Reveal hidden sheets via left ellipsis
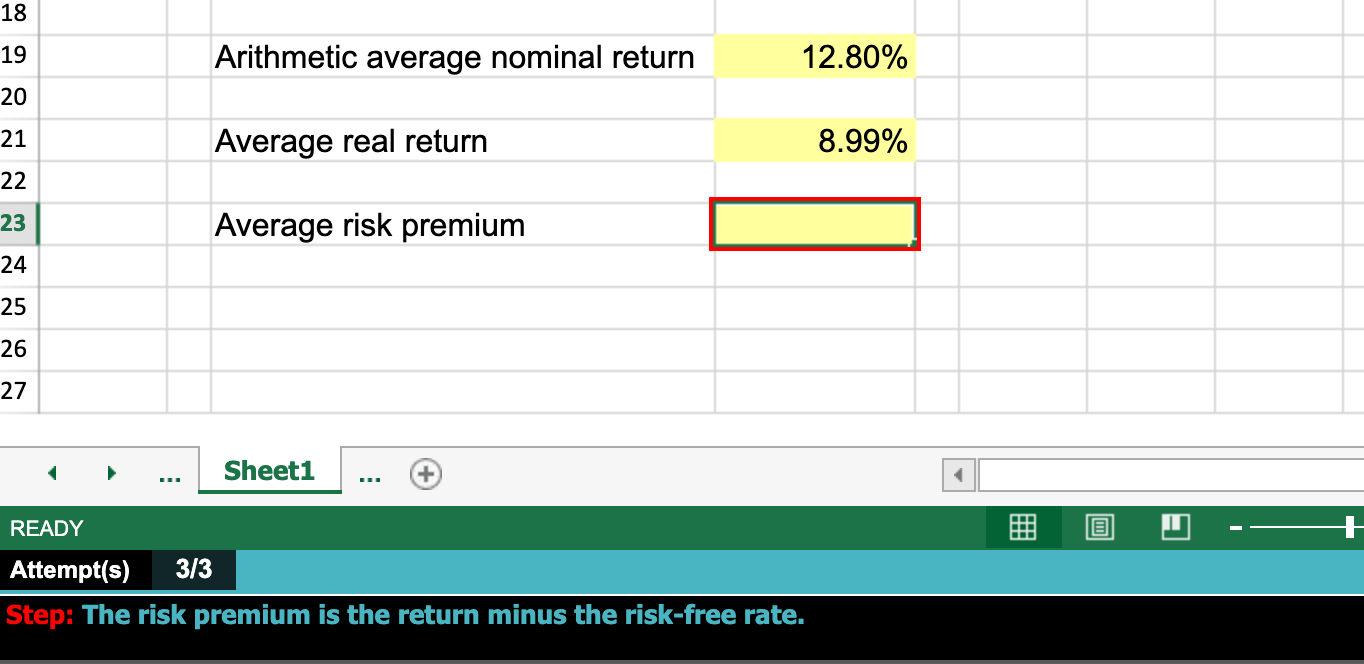Viewport: 1364px width, 664px height. tap(170, 473)
